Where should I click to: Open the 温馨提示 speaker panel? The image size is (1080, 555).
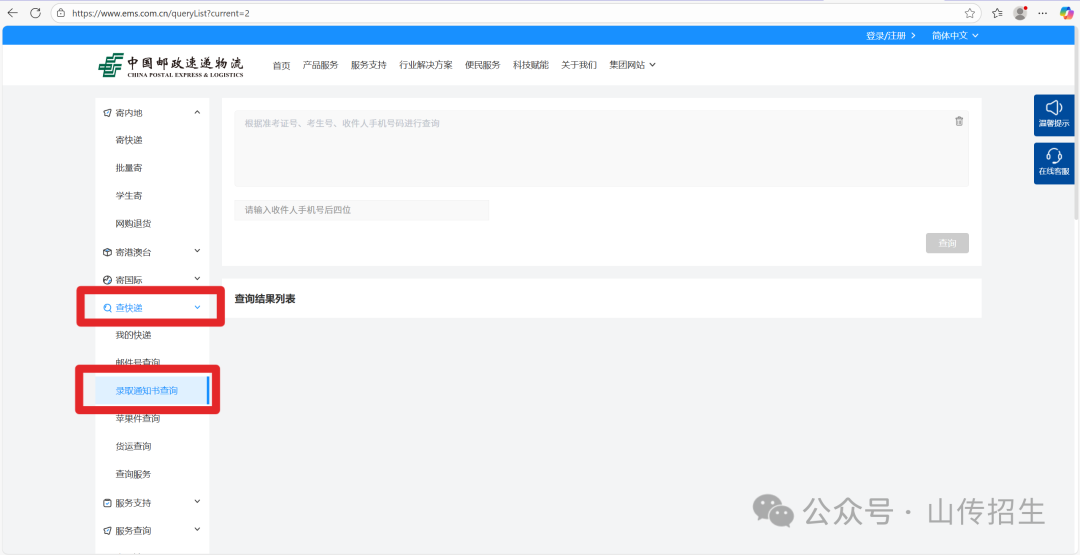[1054, 115]
